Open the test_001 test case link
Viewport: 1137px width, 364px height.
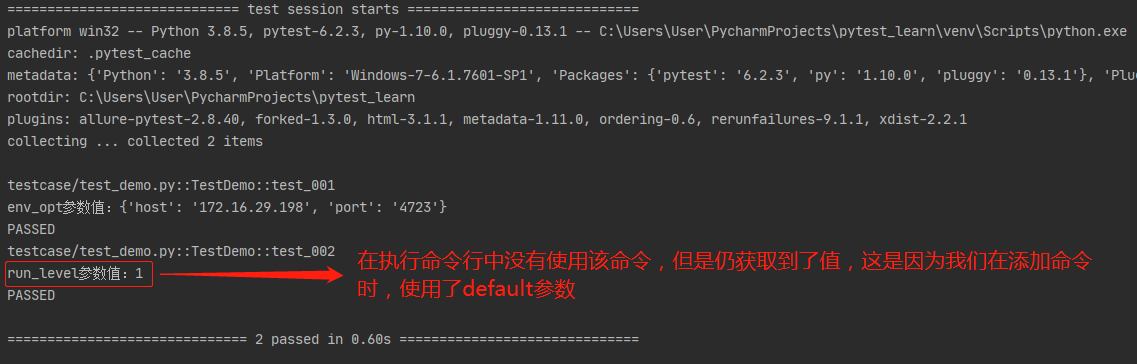coord(171,186)
